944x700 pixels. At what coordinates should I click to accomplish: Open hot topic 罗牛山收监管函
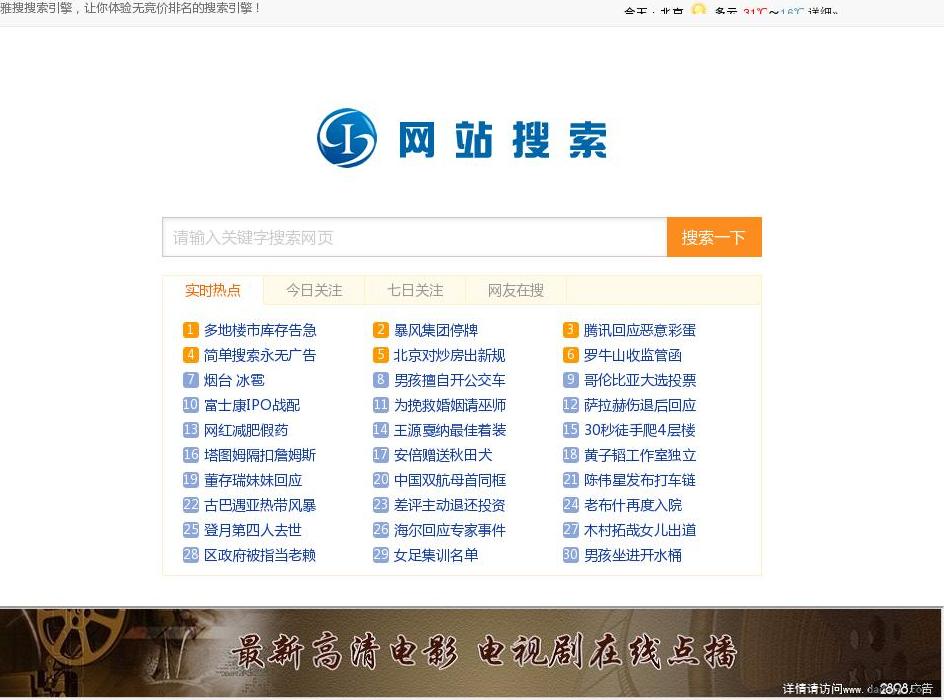click(x=633, y=355)
